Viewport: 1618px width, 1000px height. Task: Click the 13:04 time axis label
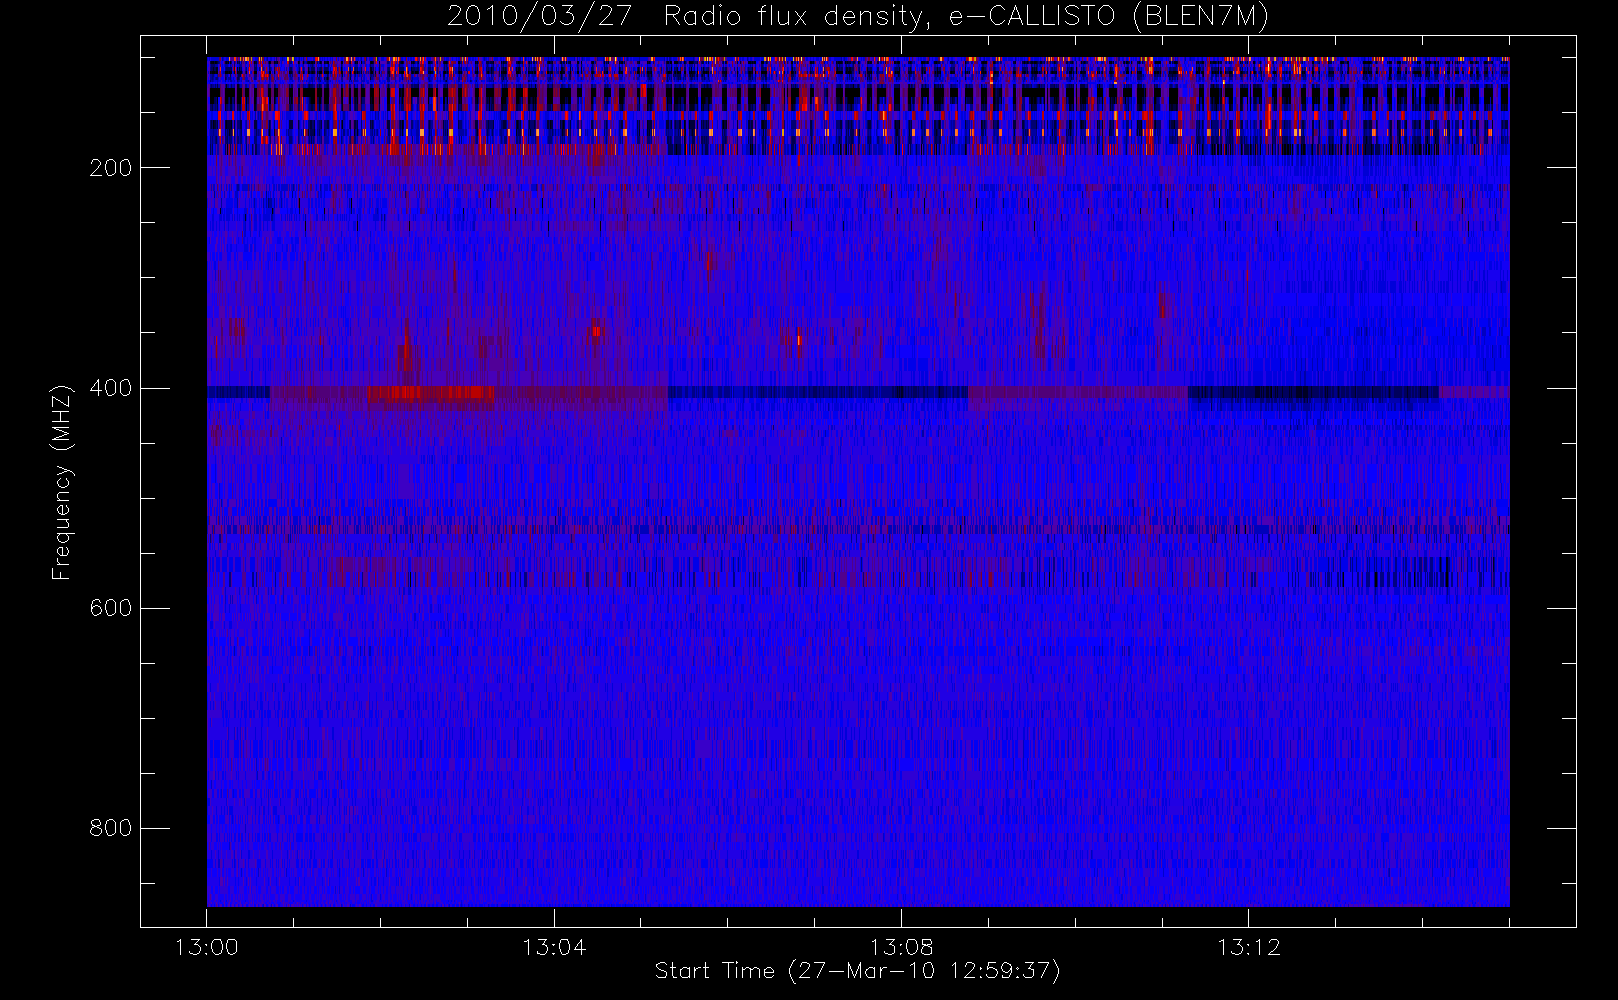point(554,947)
